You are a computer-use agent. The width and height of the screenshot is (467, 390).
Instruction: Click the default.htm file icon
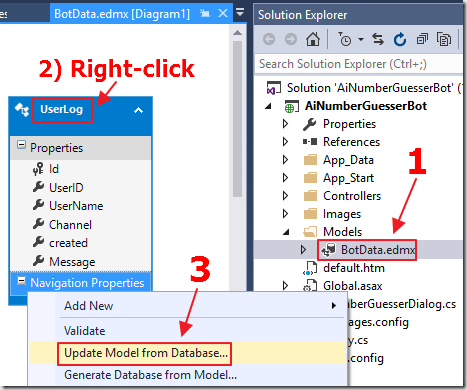[310, 268]
